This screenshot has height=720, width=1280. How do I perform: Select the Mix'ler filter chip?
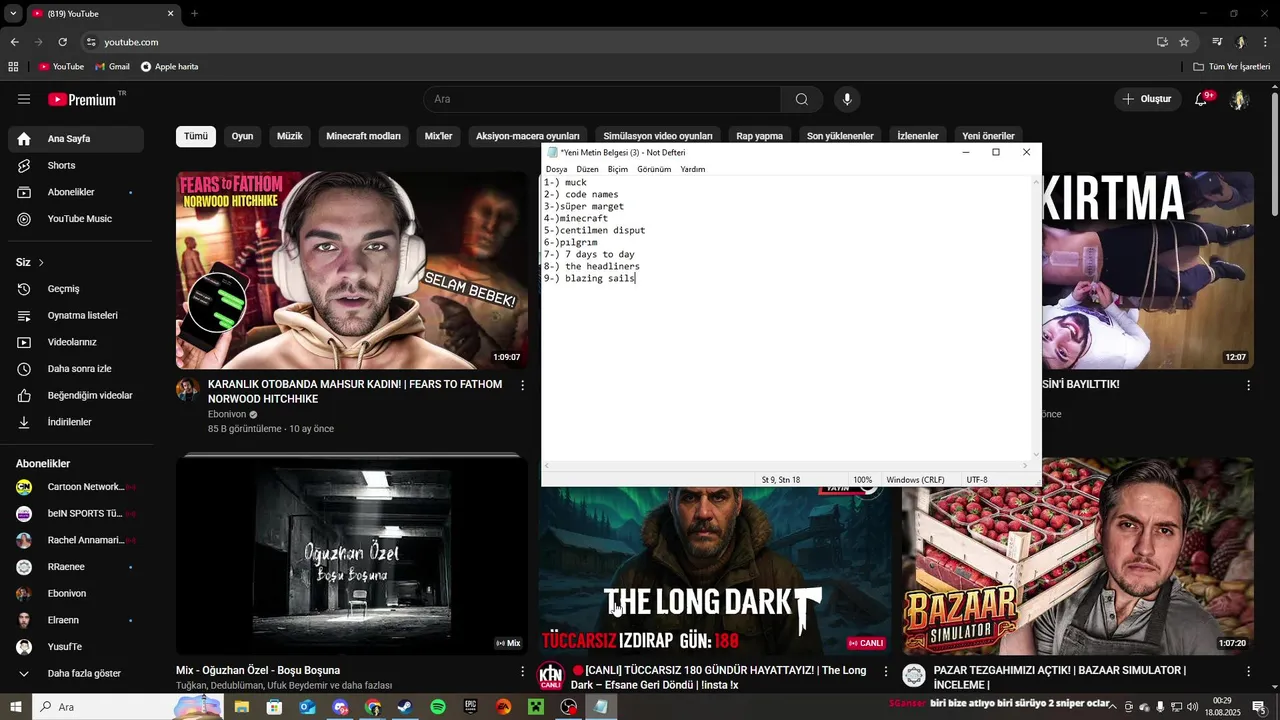pos(439,136)
